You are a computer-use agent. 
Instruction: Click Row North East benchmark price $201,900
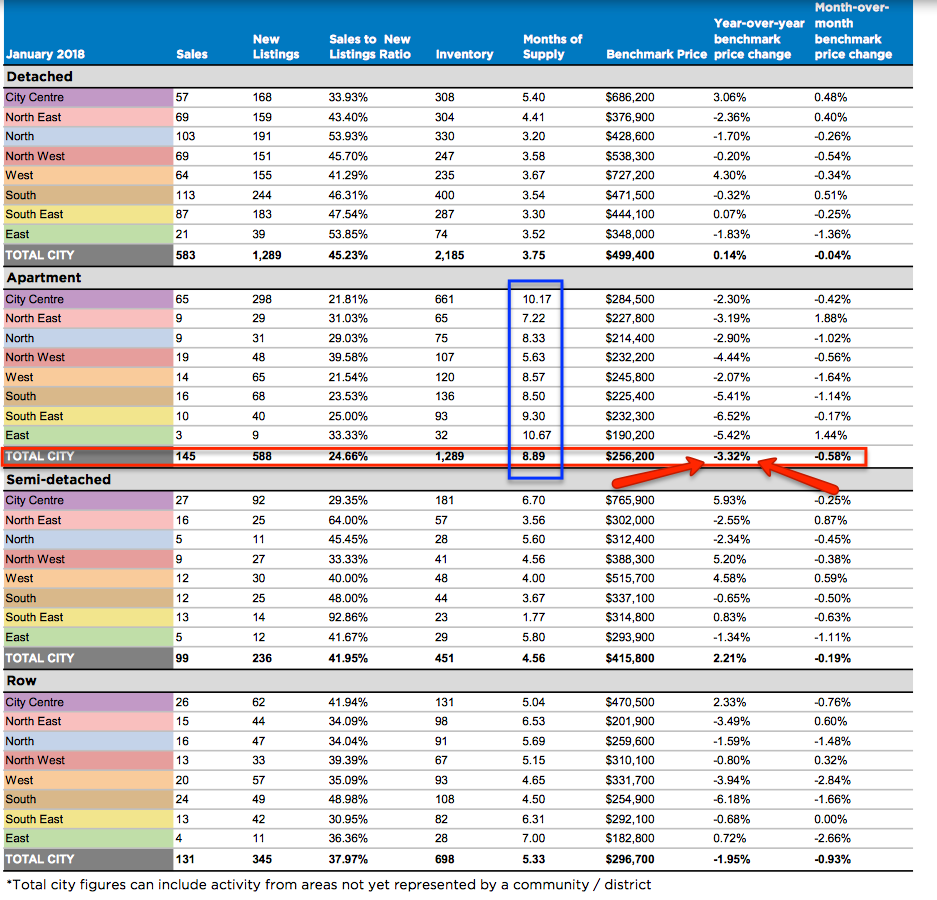pos(629,721)
